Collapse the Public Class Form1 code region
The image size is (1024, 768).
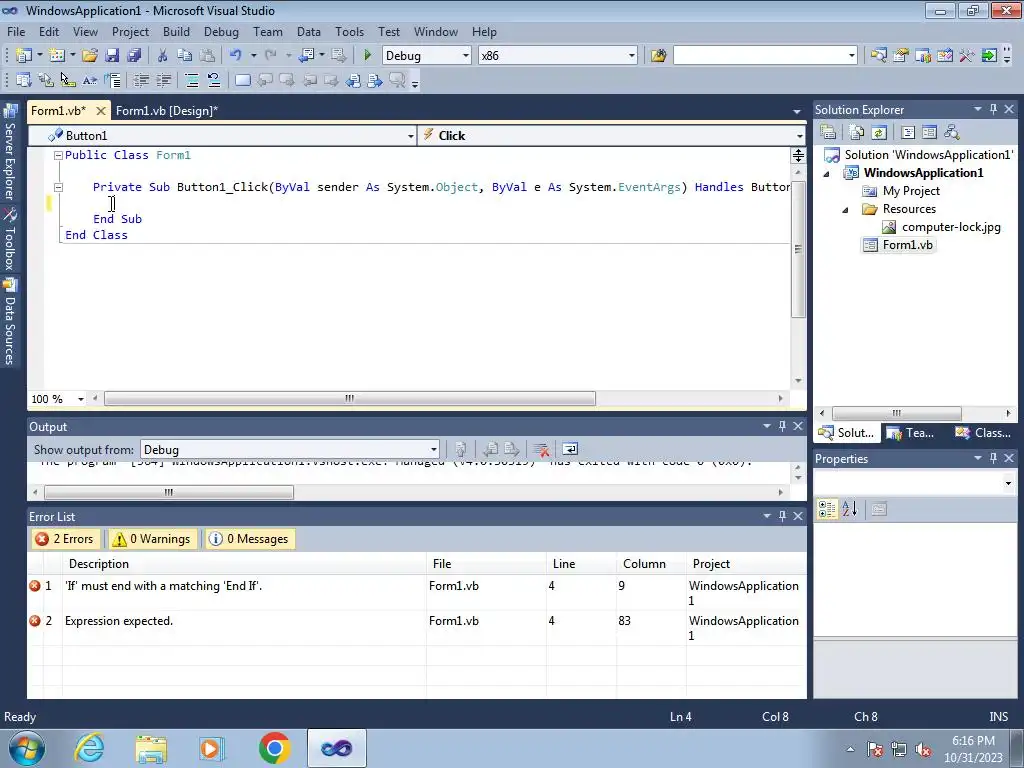[x=58, y=155]
